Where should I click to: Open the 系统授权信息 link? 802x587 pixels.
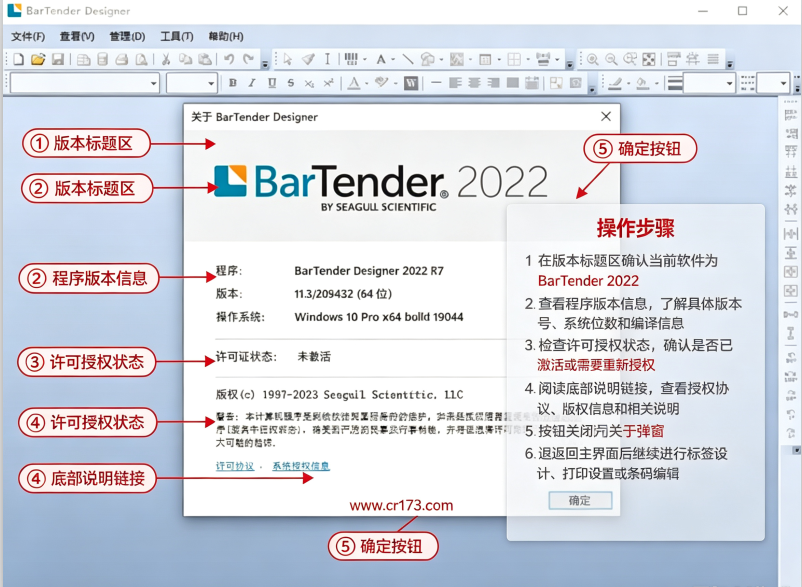point(301,466)
